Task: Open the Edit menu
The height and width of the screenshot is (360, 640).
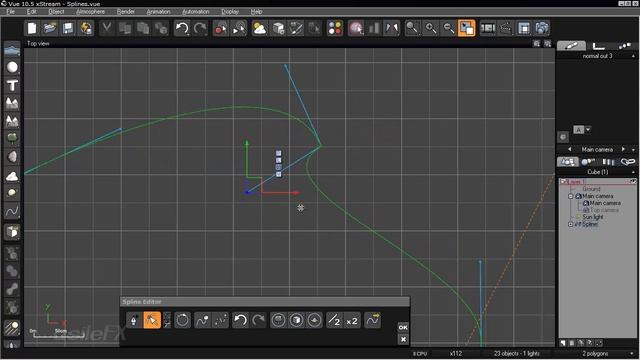Action: pos(31,11)
